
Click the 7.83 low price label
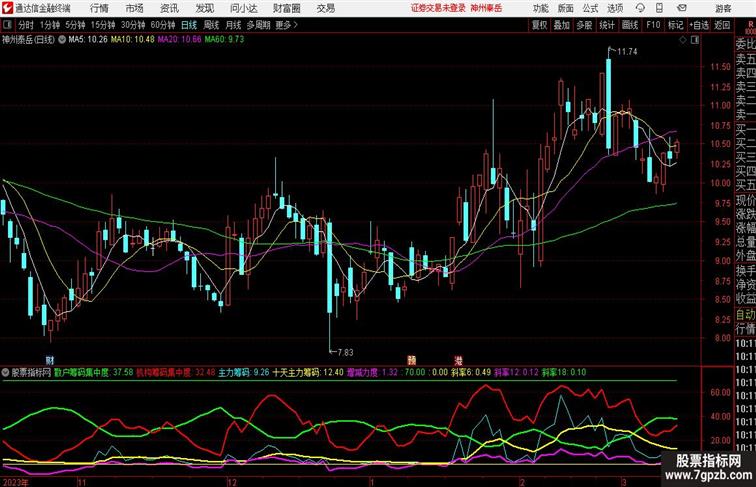[345, 352]
